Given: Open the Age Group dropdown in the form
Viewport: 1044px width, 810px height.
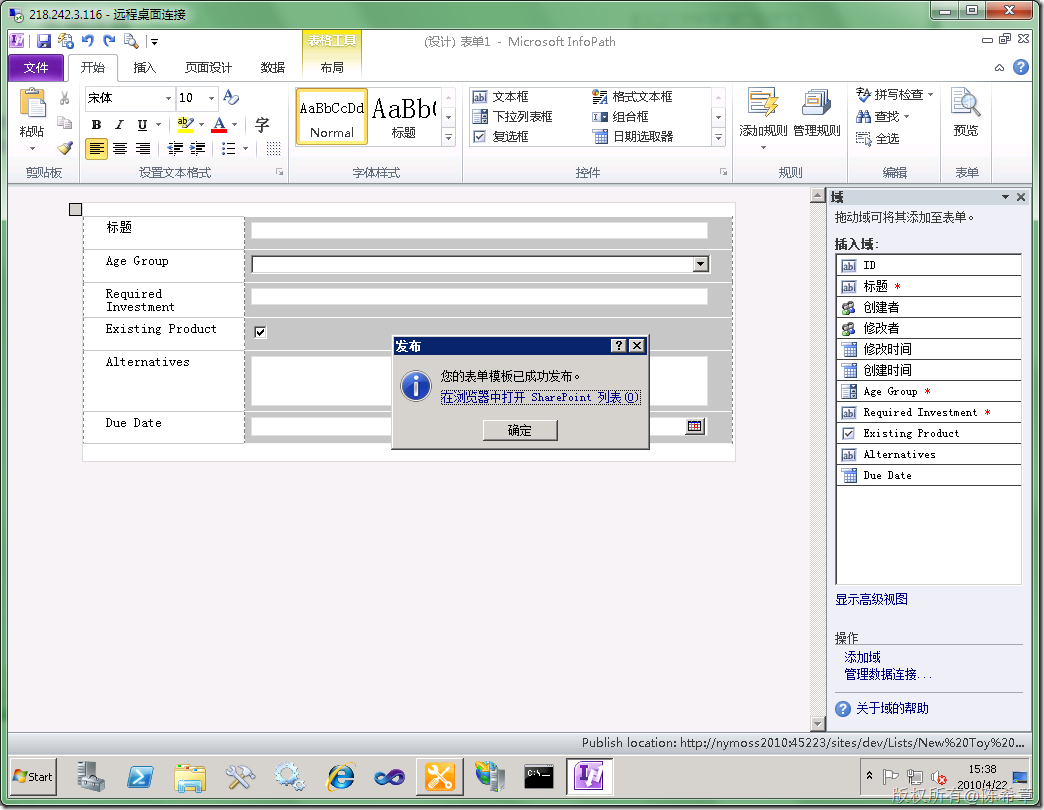Looking at the screenshot, I should coord(700,264).
